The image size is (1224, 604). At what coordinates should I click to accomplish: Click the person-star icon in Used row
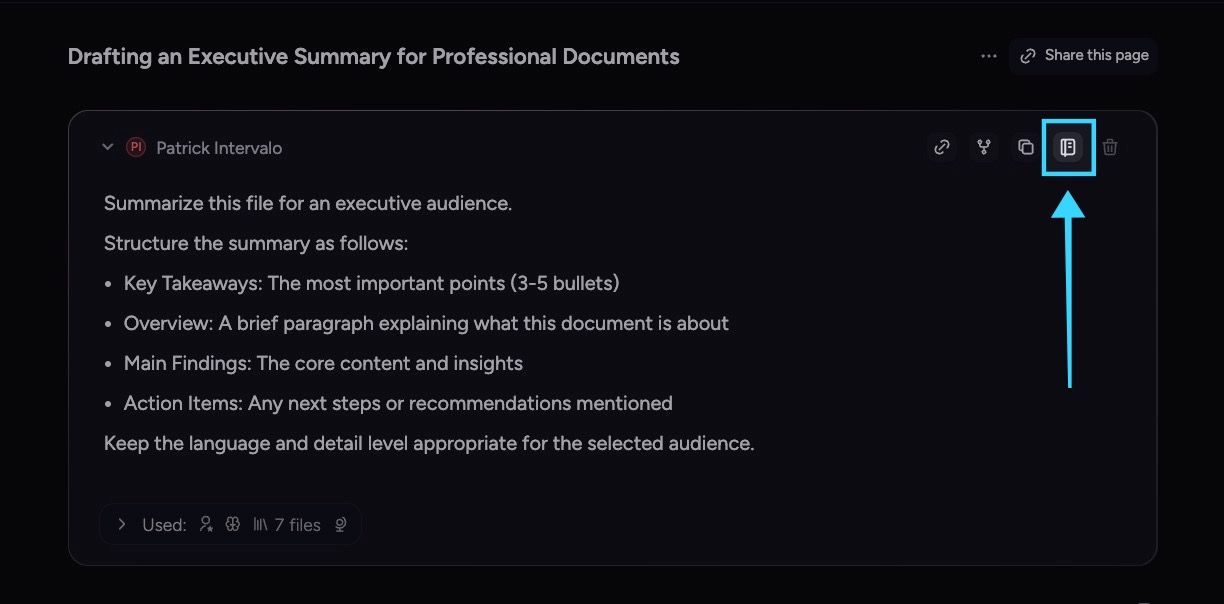click(206, 524)
